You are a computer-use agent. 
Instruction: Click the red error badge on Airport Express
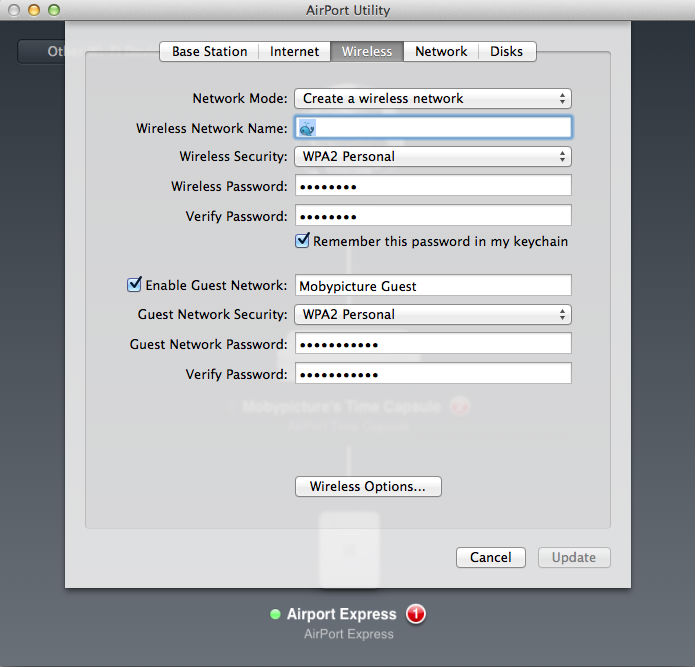pos(416,614)
